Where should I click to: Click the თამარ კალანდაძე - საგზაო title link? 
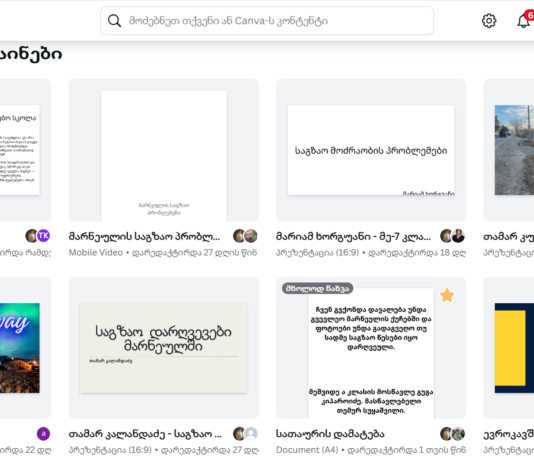click(x=145, y=434)
